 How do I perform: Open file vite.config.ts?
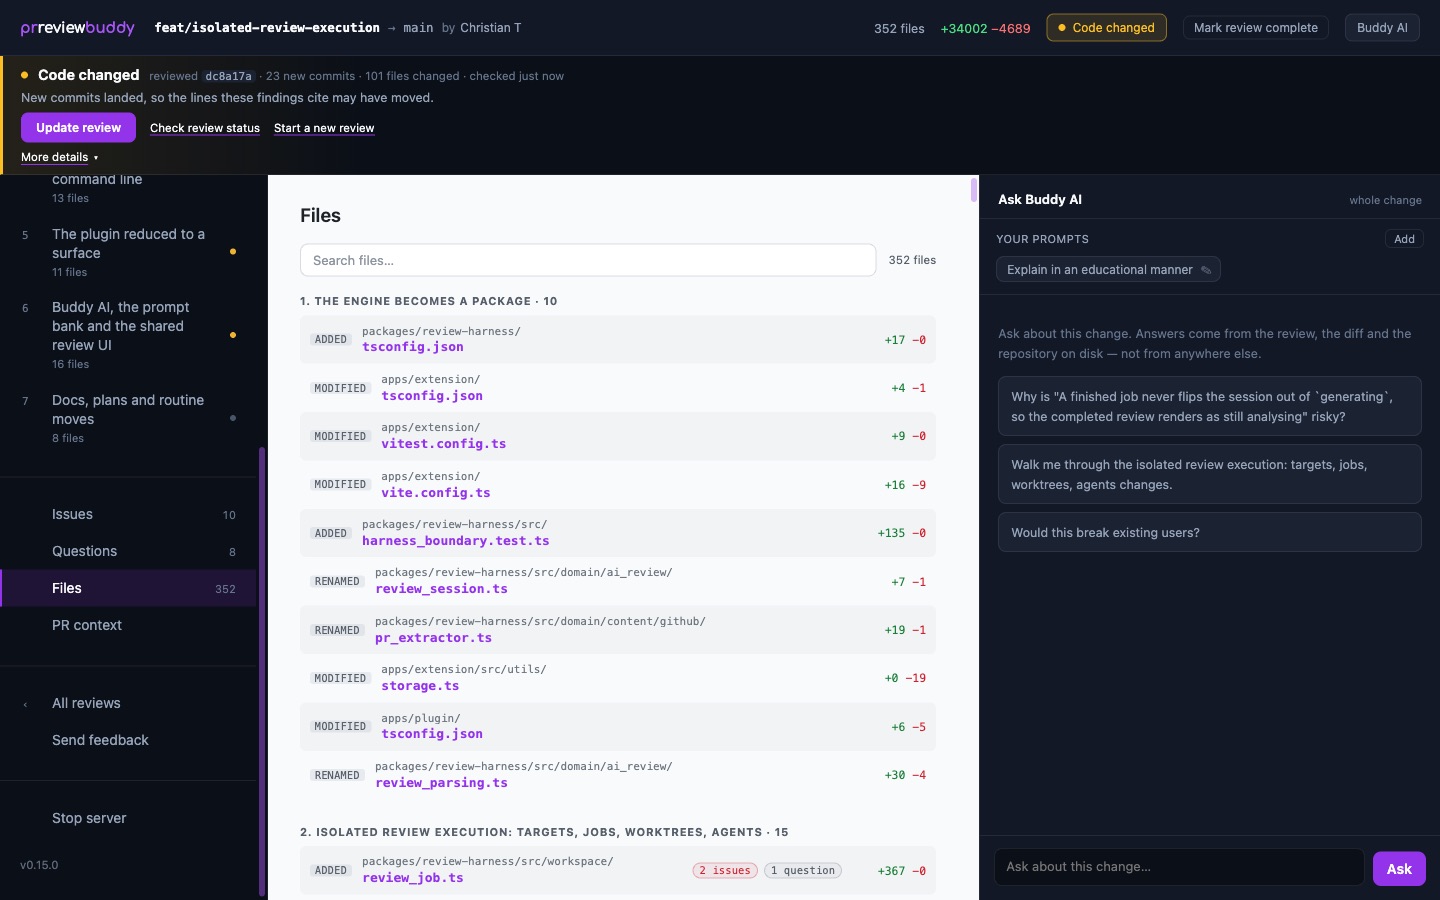click(x=436, y=493)
